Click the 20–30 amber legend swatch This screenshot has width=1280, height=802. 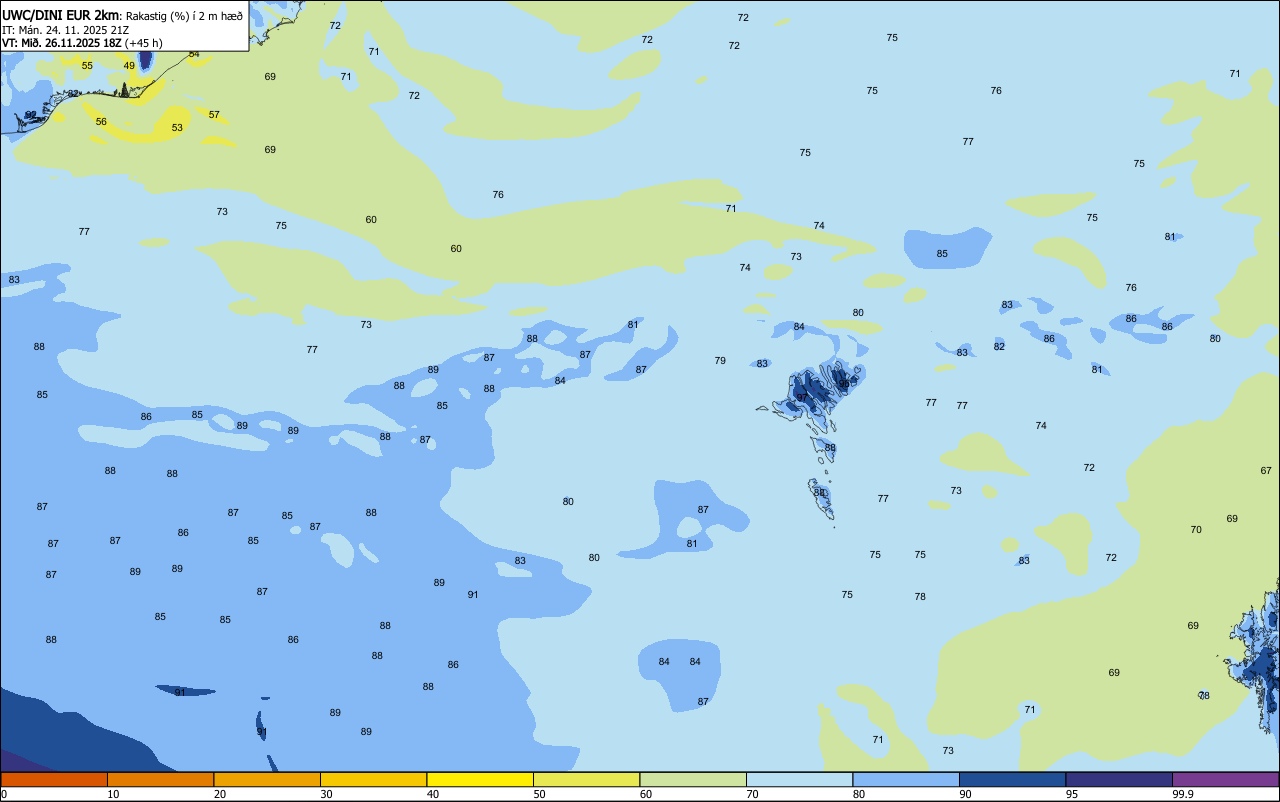[x=267, y=779]
